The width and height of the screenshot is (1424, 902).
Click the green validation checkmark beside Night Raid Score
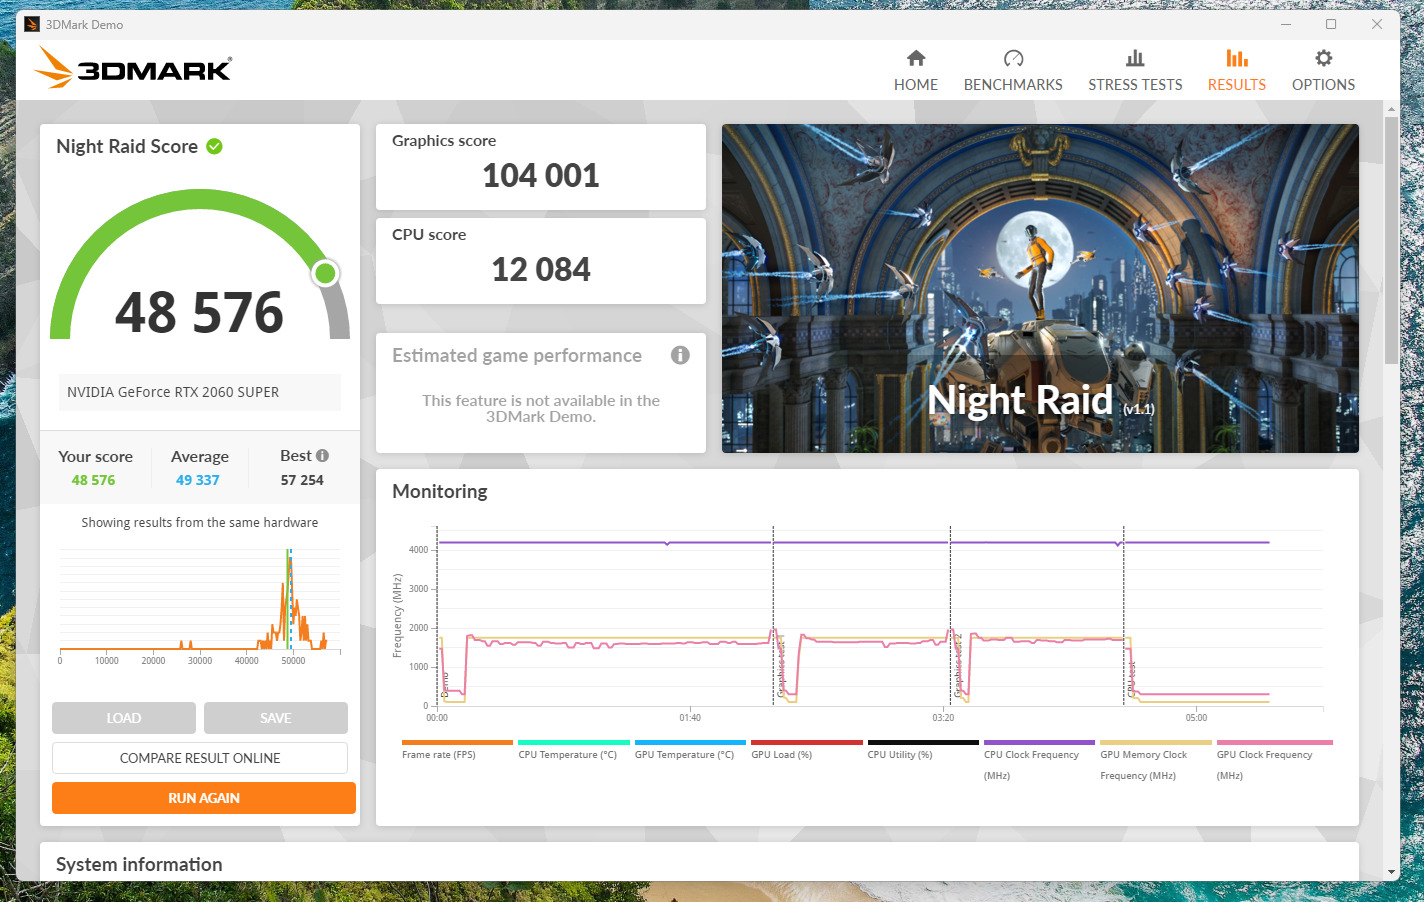coord(214,146)
